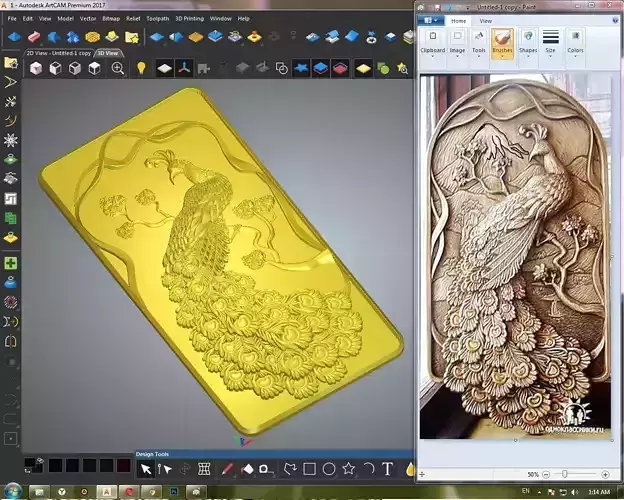Switch to the 2D View - Untitled-1 copy tab
624x500 pixels.
tap(58, 53)
